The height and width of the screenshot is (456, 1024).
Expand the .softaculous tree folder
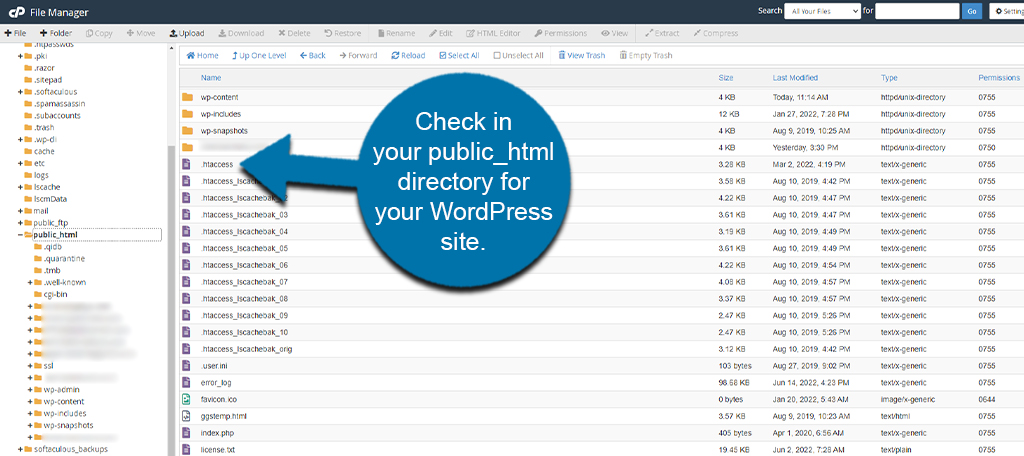pyautogui.click(x=20, y=92)
